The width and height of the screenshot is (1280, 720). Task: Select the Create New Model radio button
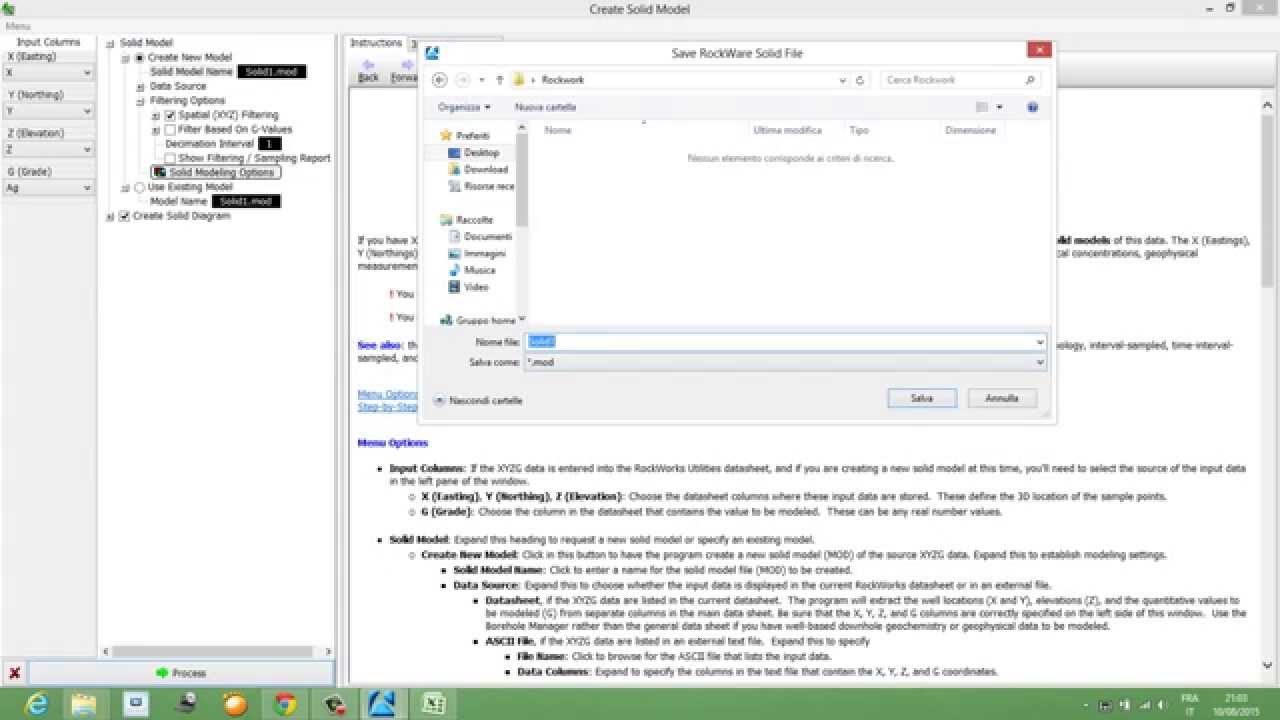coord(140,57)
